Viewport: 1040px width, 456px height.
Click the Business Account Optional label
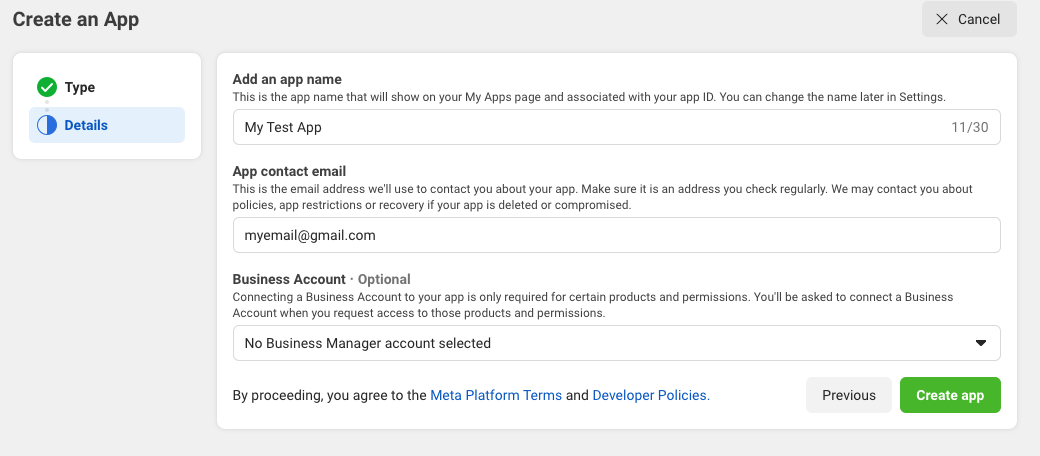click(321, 279)
